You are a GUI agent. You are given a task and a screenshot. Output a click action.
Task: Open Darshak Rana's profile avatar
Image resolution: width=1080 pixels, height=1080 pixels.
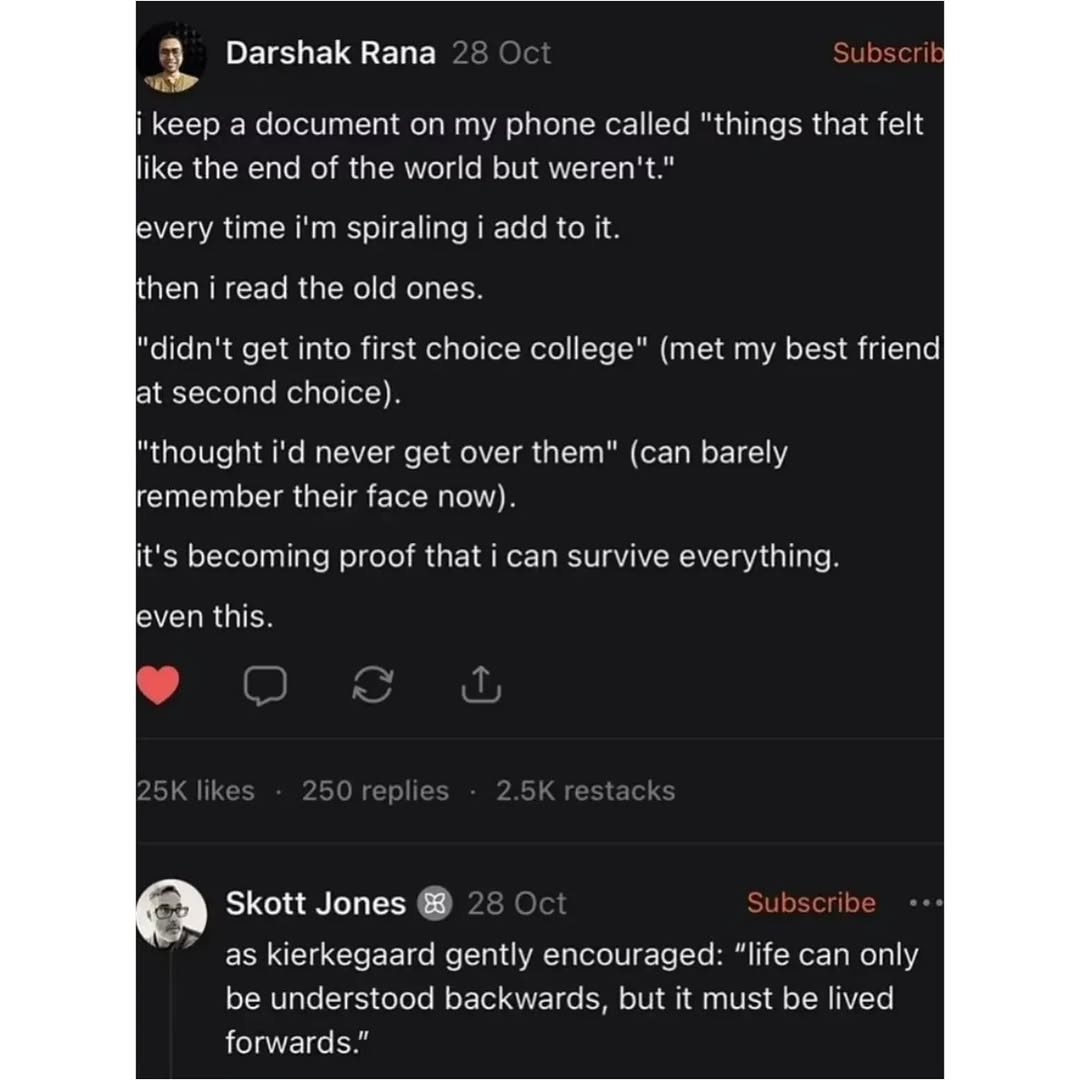click(171, 57)
